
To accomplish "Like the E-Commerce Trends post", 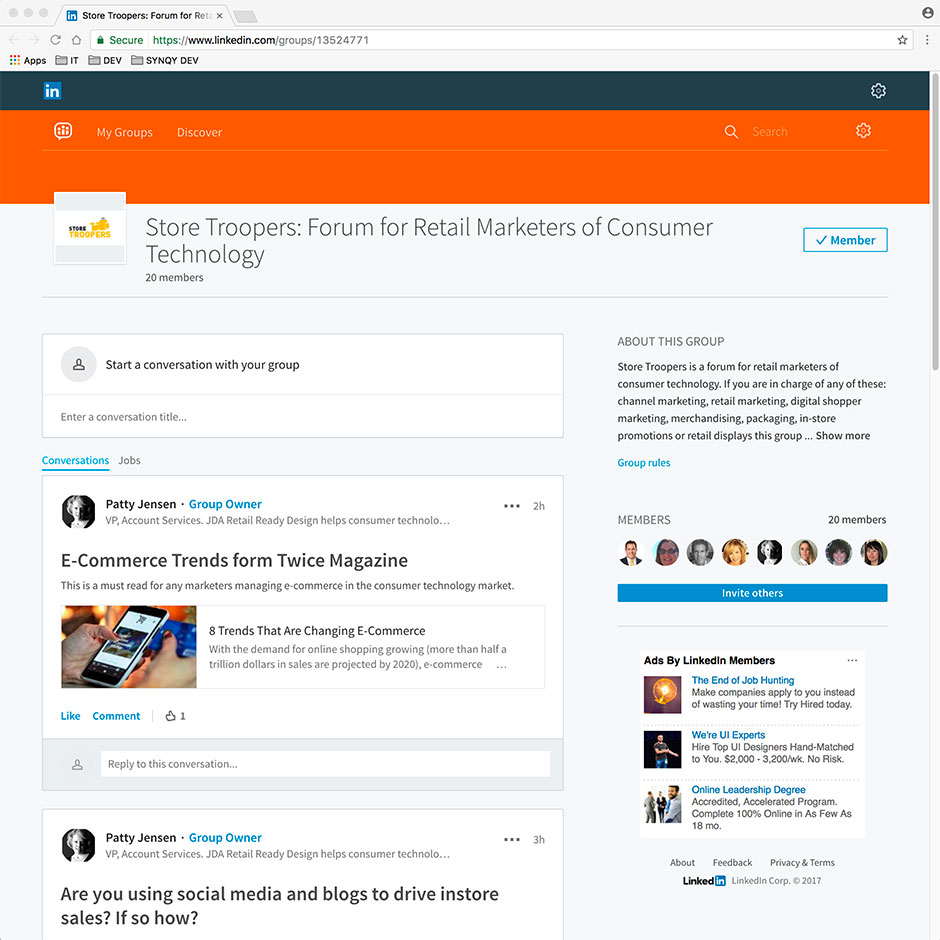I will 70,716.
